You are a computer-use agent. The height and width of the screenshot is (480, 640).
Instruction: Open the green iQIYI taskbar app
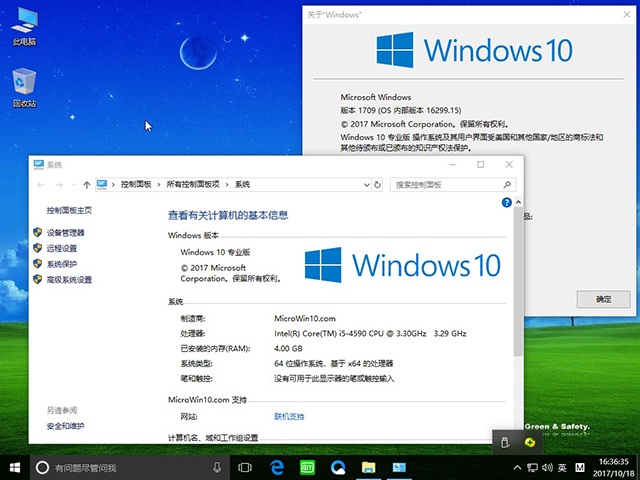click(x=307, y=468)
